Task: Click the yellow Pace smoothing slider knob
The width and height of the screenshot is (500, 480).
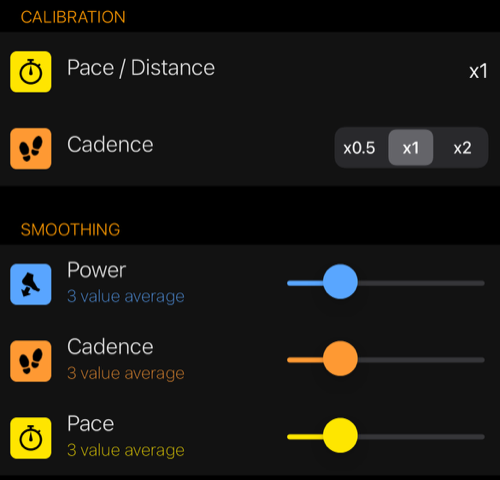Action: point(340,435)
